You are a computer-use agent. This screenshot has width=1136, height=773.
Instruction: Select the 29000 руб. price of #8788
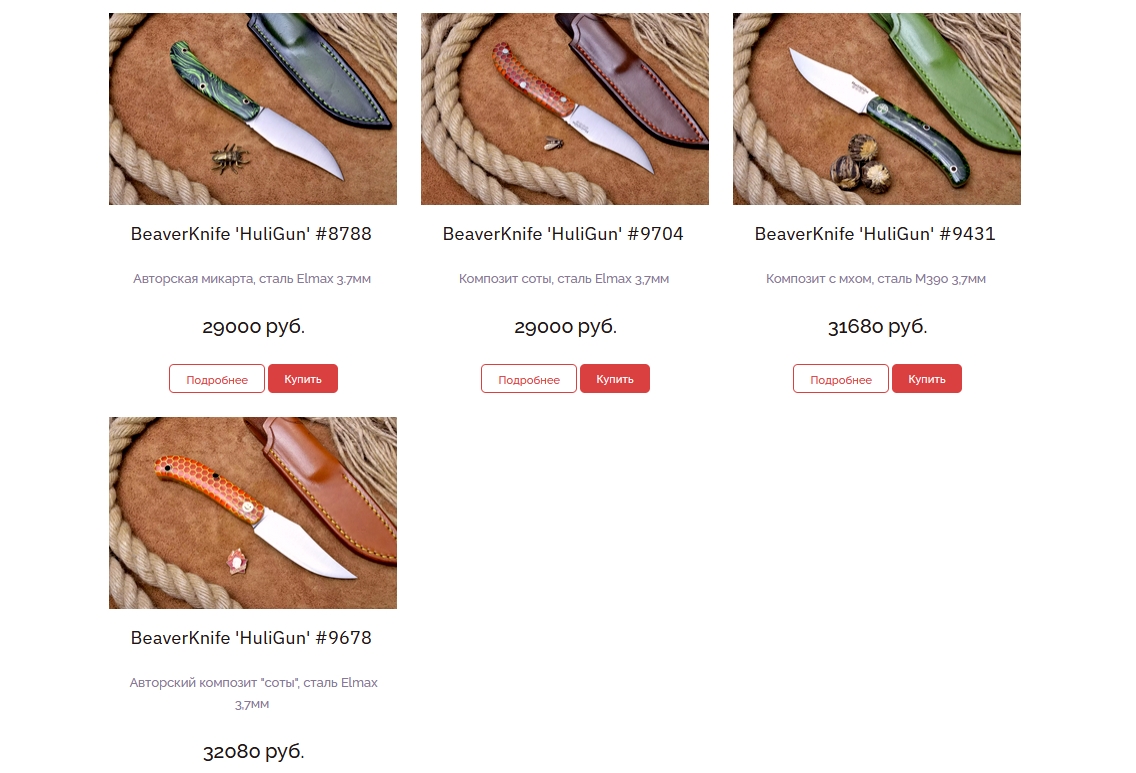tap(254, 327)
